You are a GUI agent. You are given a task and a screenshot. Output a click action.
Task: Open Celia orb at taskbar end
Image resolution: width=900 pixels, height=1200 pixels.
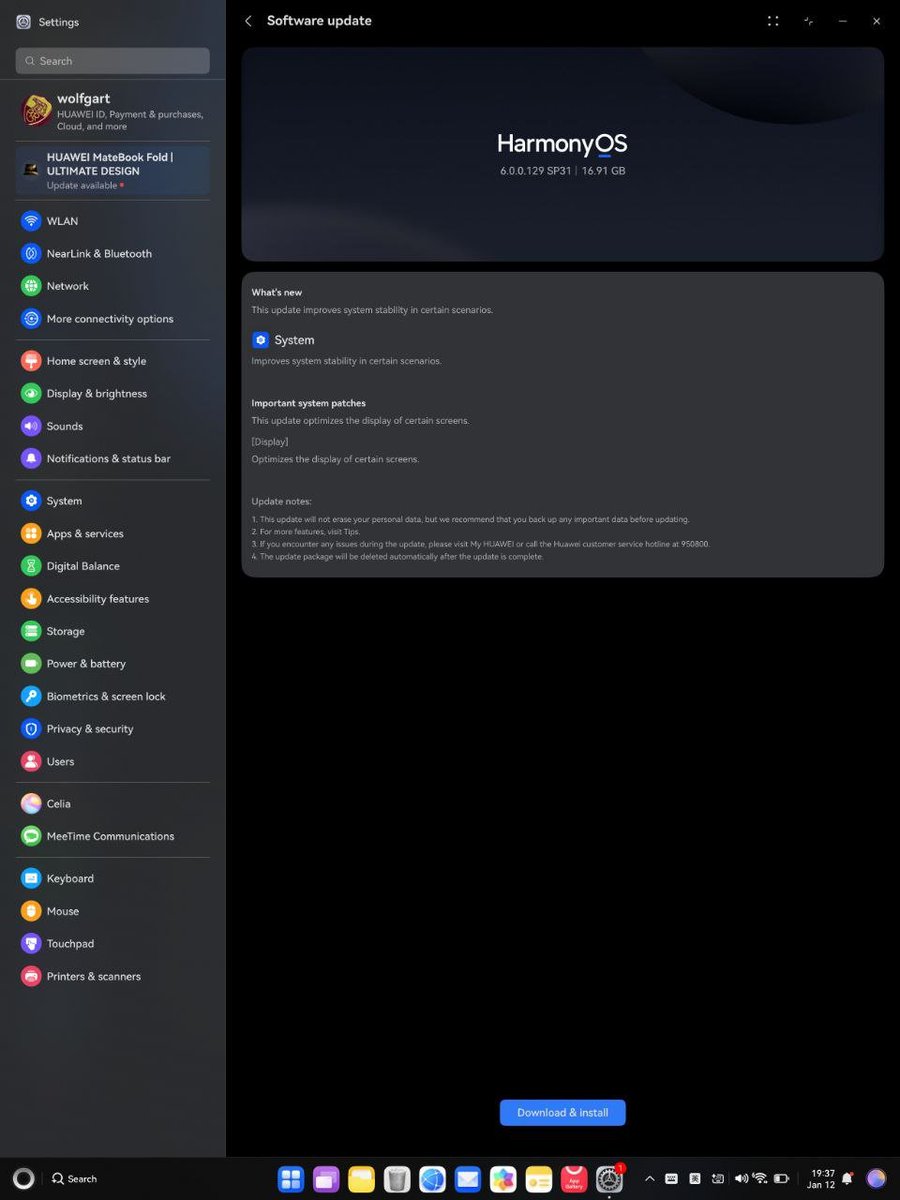coord(876,1179)
